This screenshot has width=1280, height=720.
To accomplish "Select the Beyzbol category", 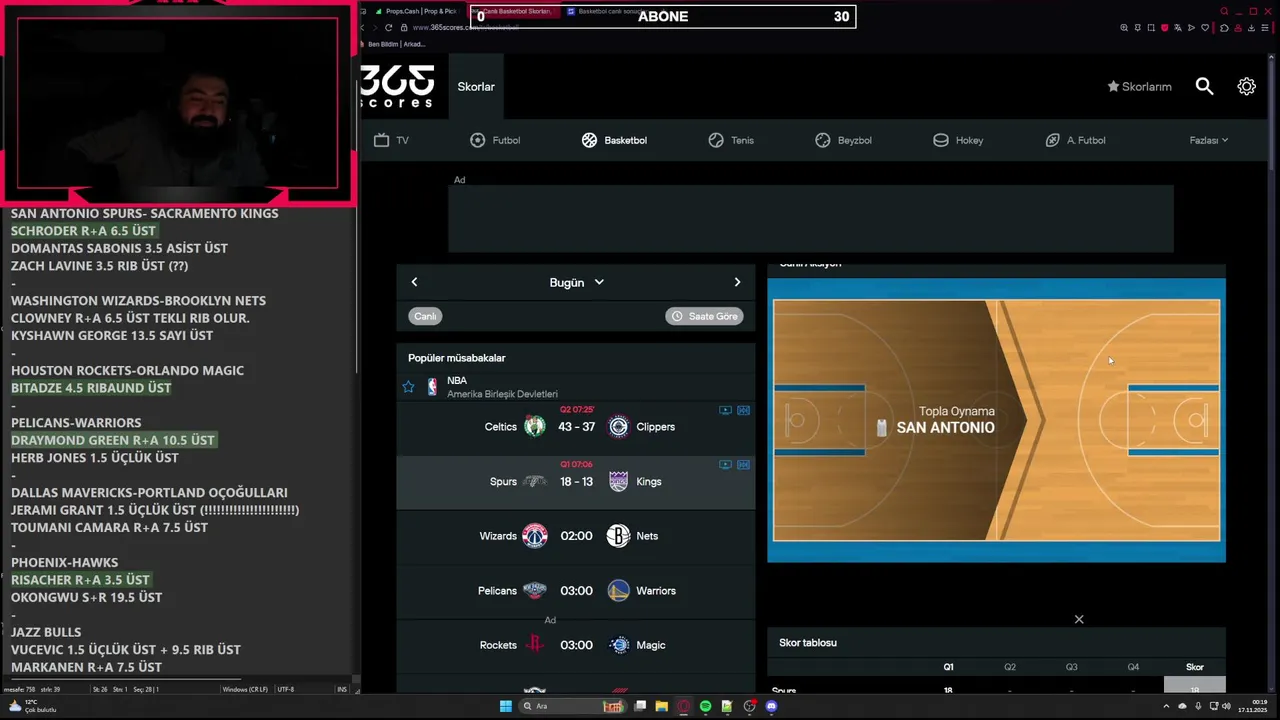I will click(x=843, y=140).
